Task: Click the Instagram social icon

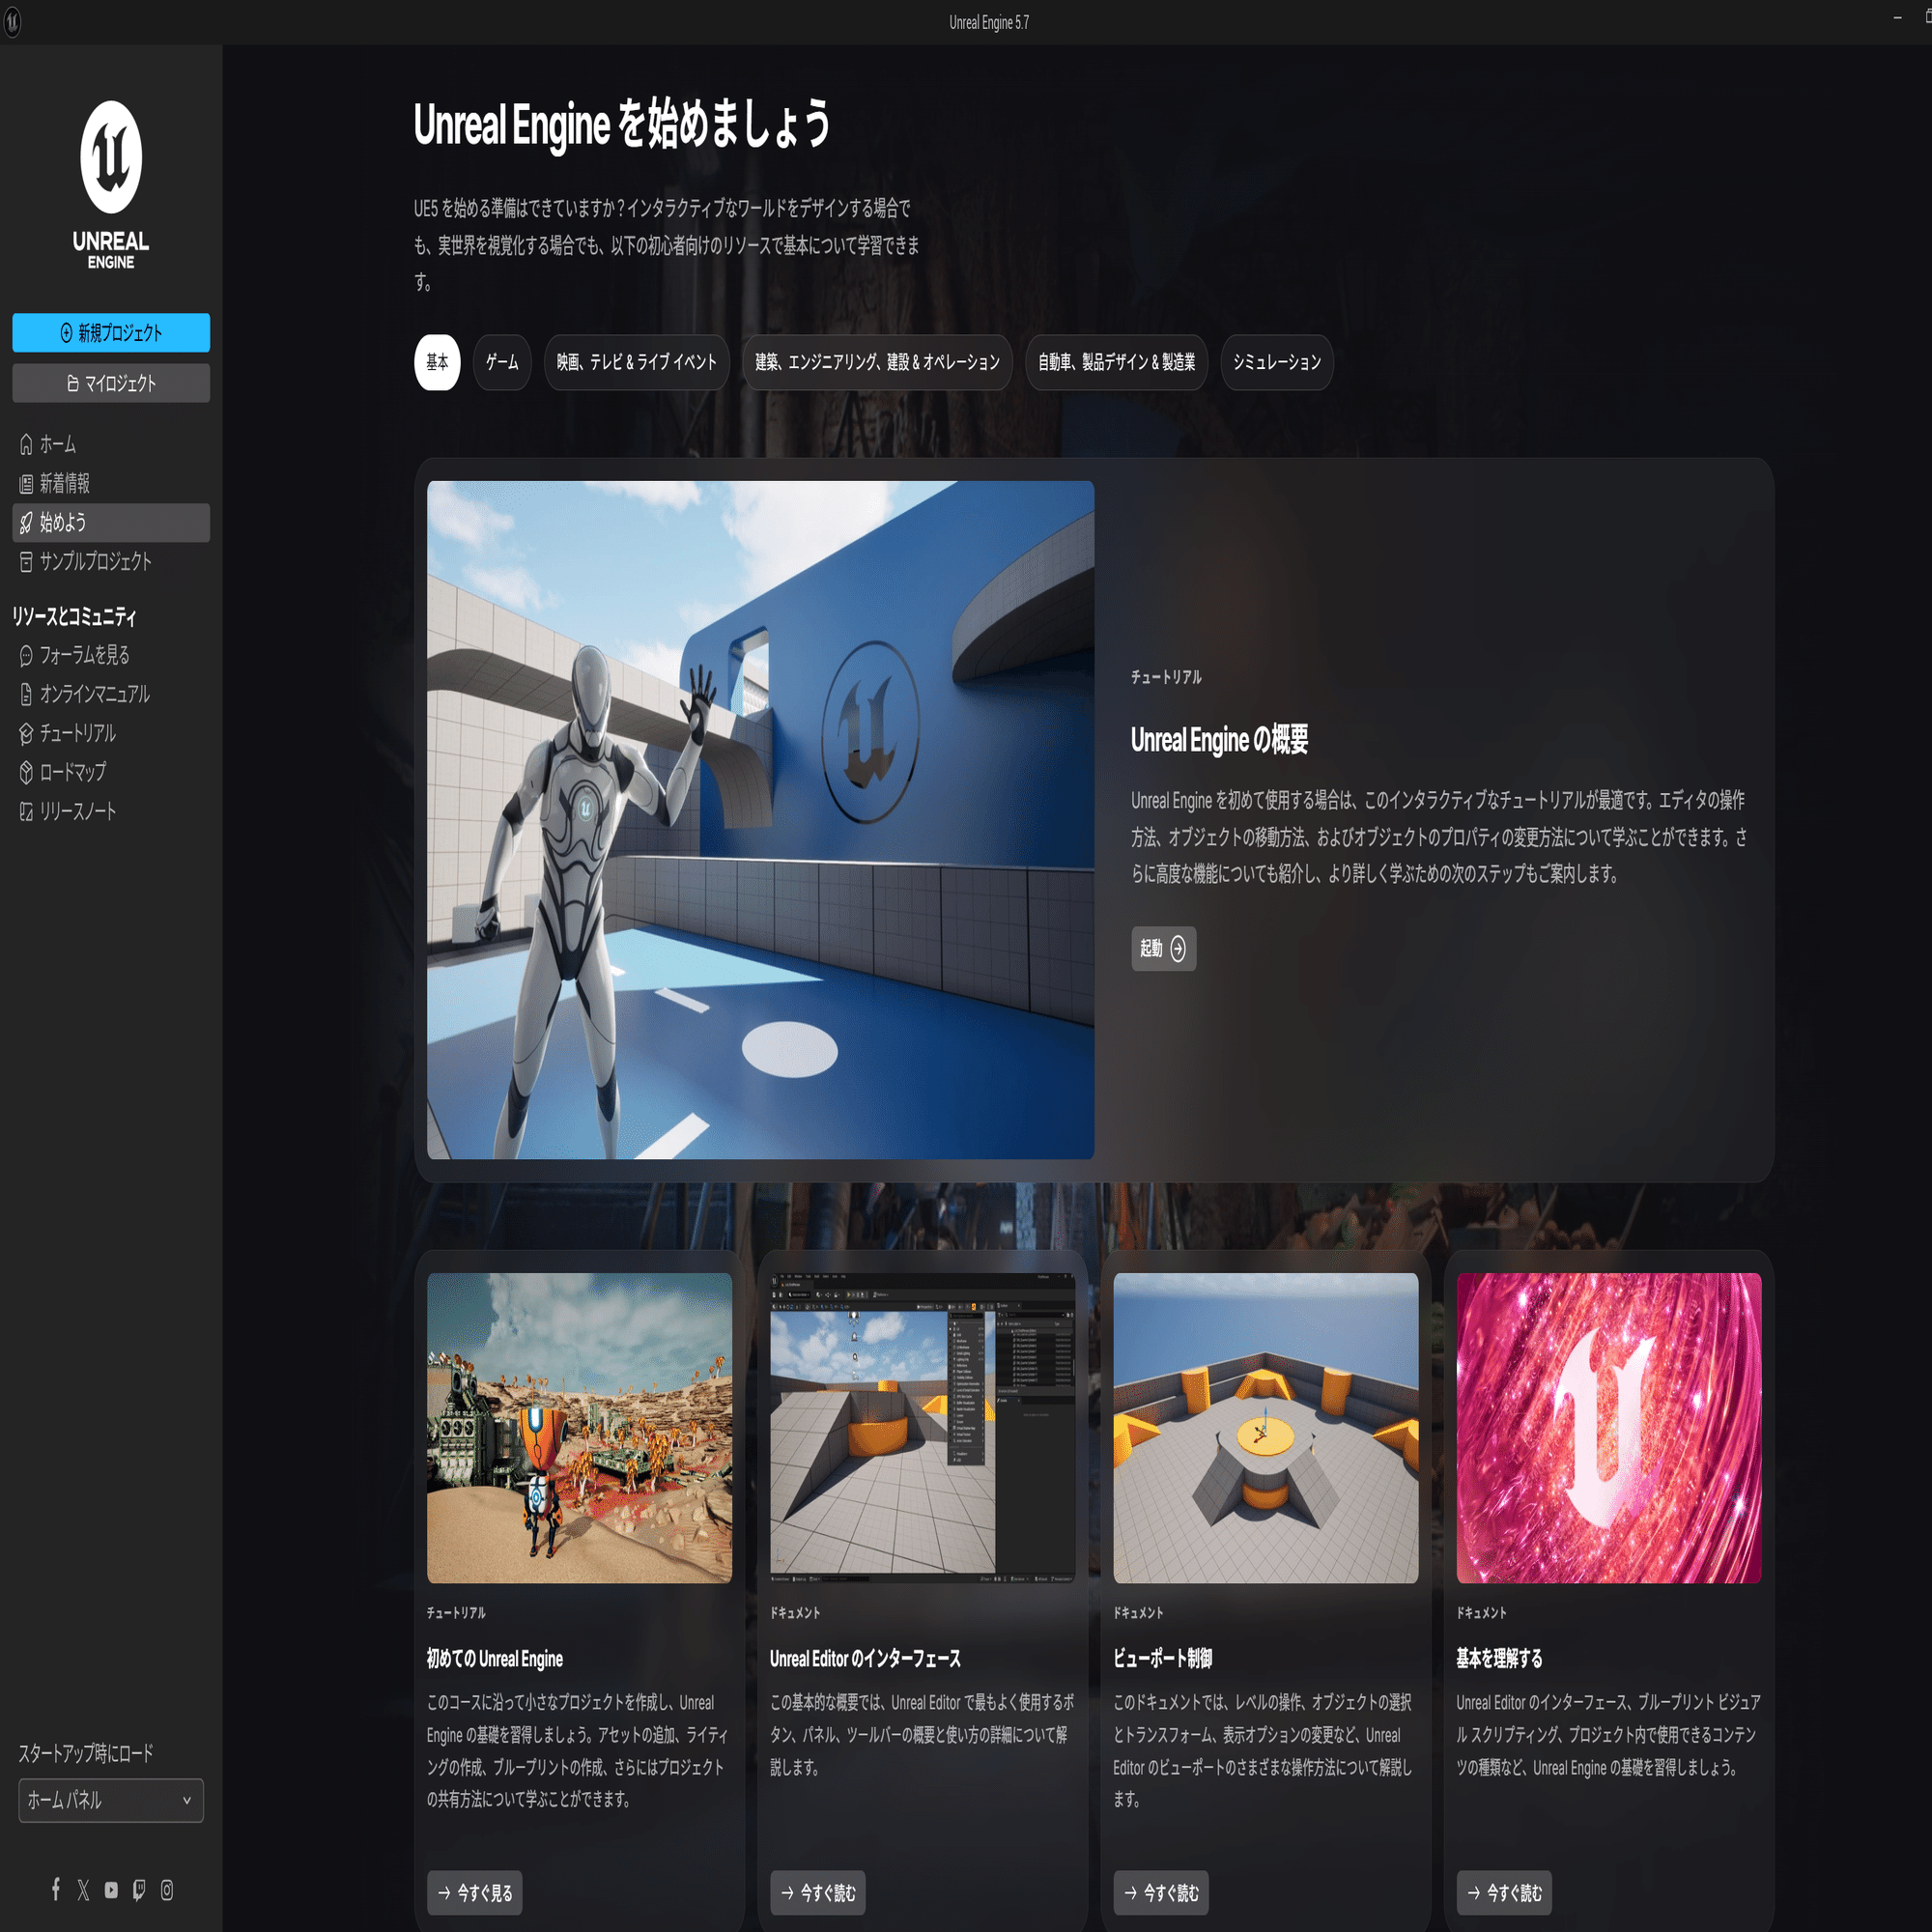Action: point(166,1882)
